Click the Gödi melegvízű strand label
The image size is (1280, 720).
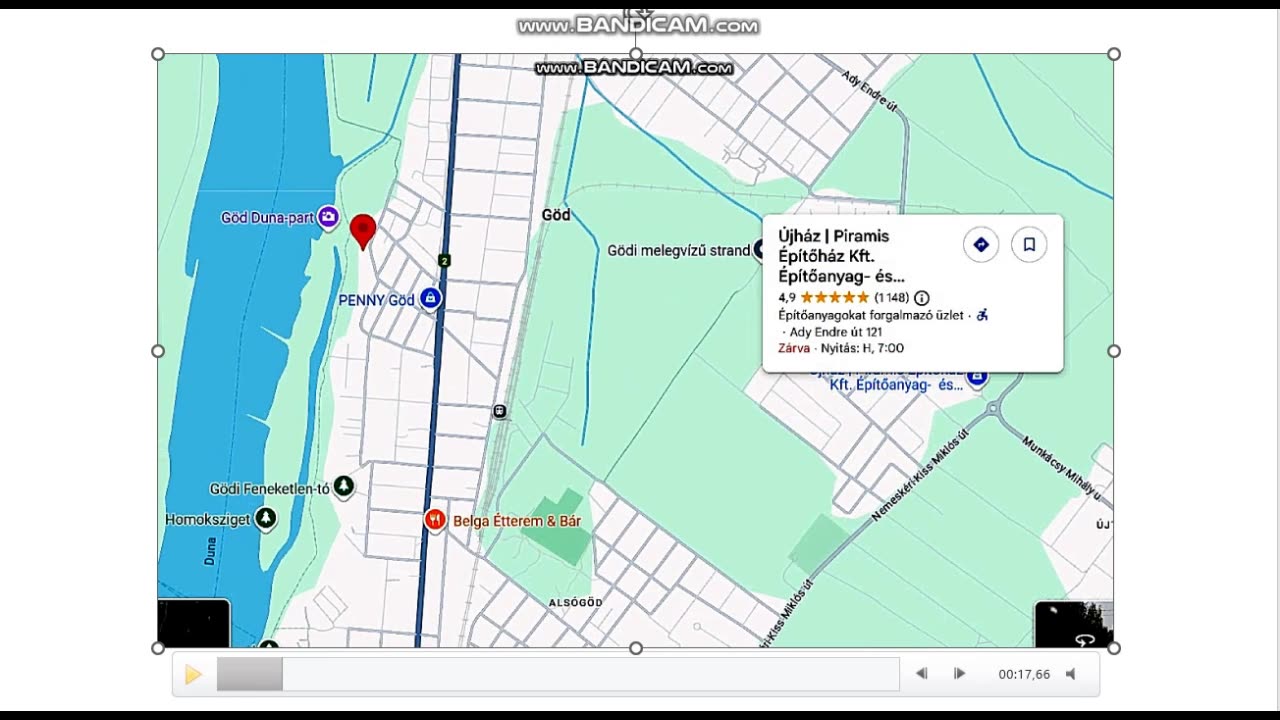[678, 250]
